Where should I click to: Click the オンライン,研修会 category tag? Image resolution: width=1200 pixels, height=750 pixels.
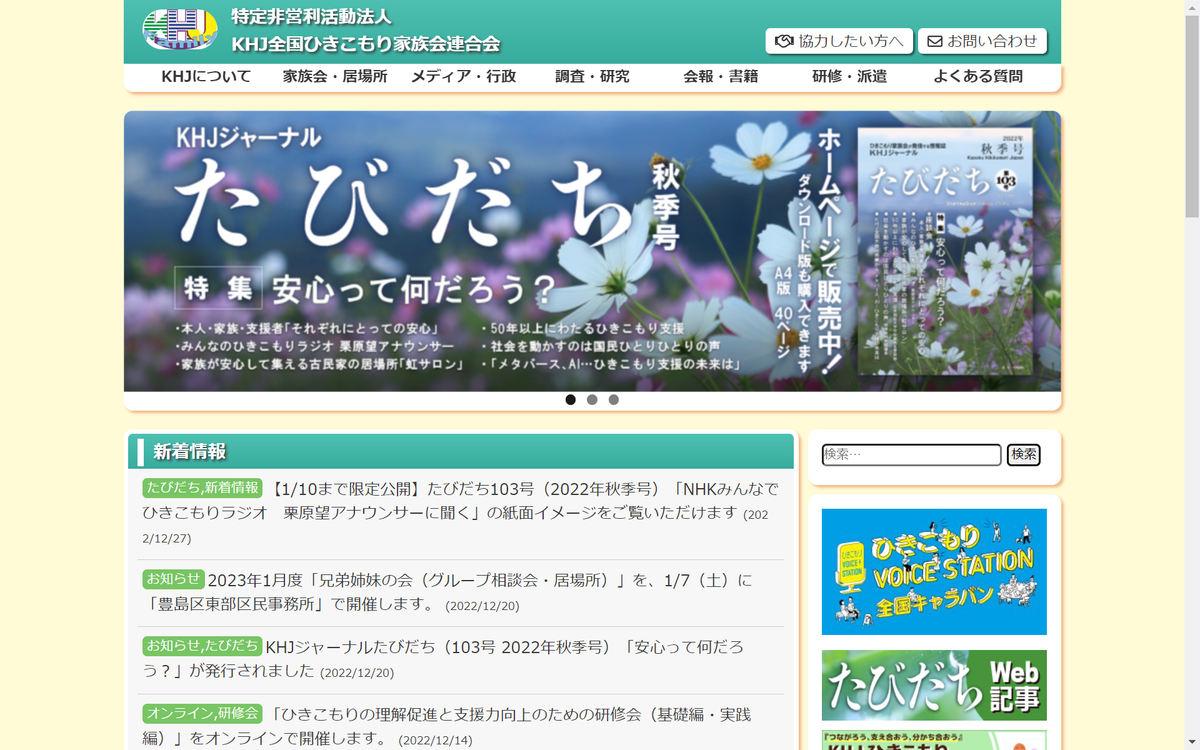coord(202,713)
